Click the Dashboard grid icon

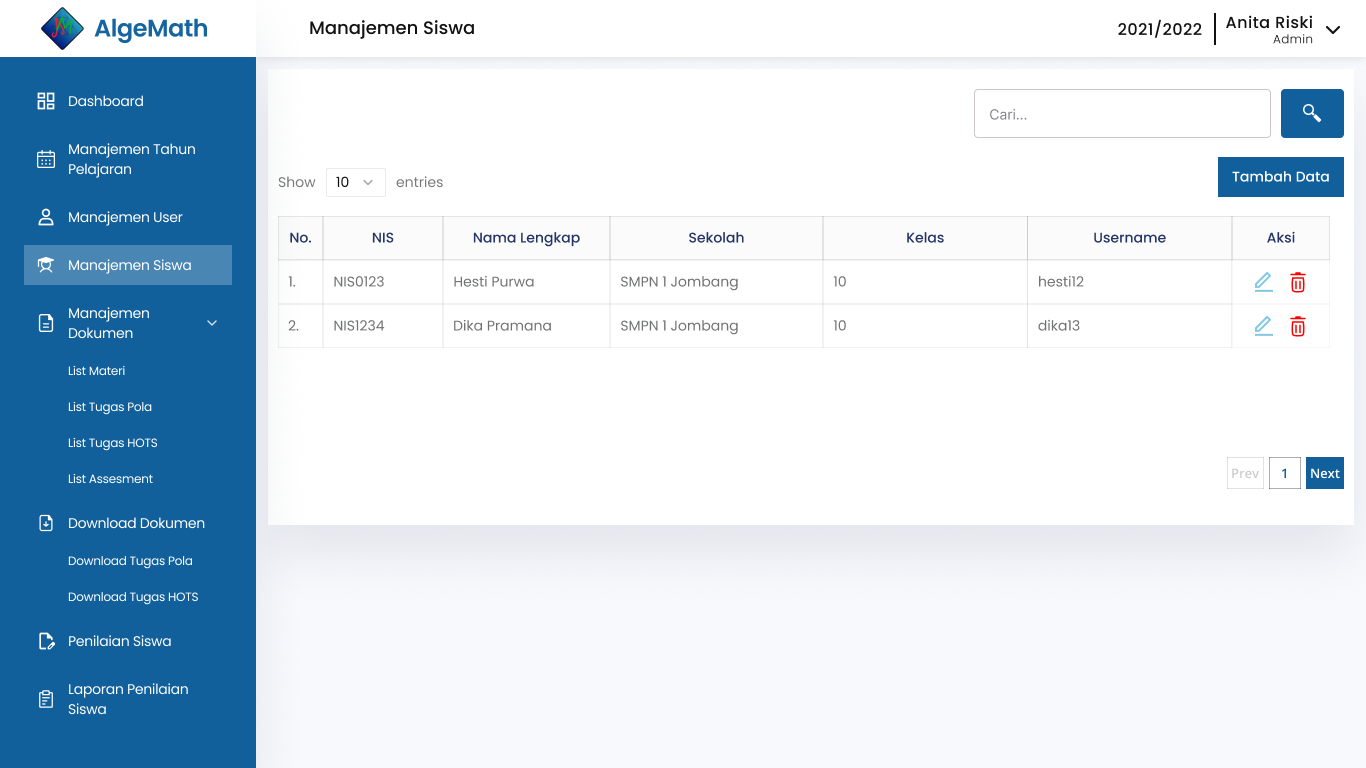[x=46, y=101]
